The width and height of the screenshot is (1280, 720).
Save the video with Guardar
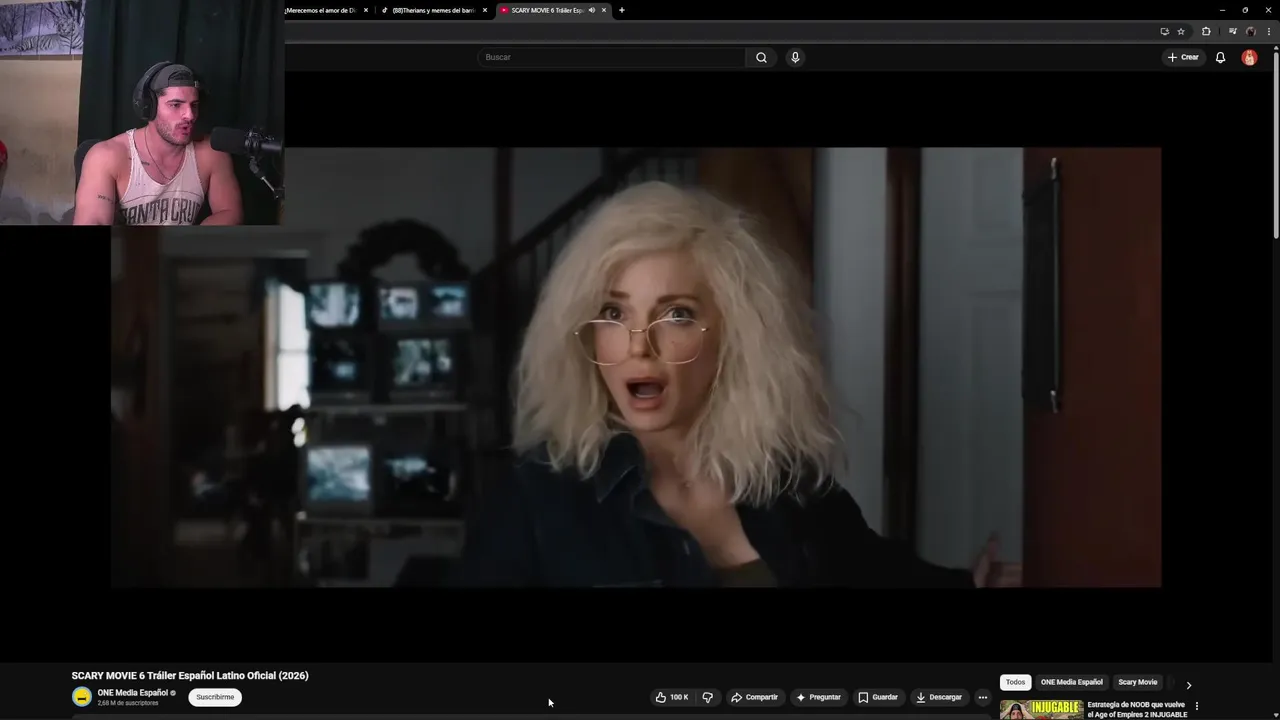(x=878, y=697)
